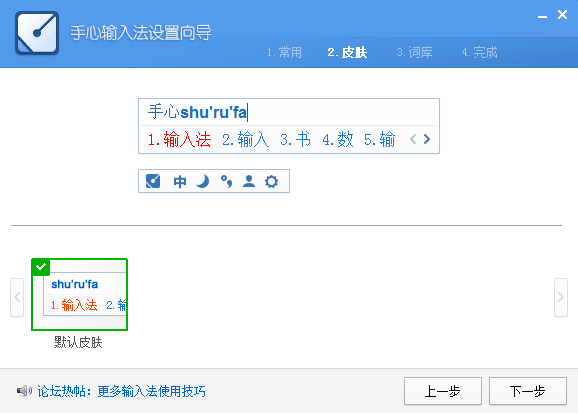Toggle the moon half-width/full-width icon

202,181
